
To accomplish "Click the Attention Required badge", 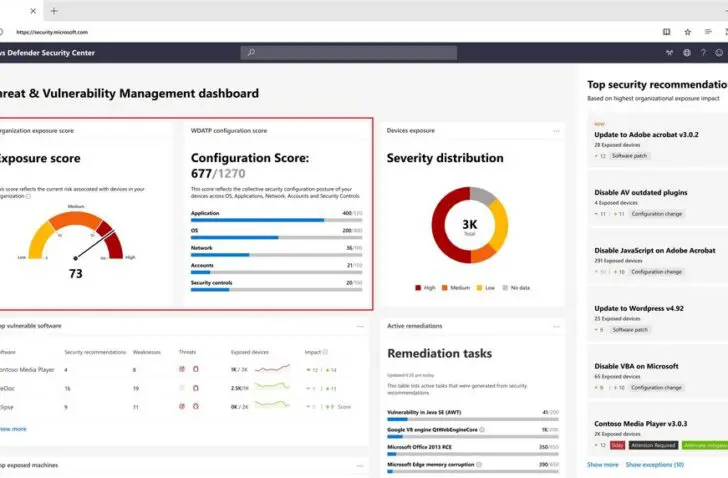I will [653, 445].
